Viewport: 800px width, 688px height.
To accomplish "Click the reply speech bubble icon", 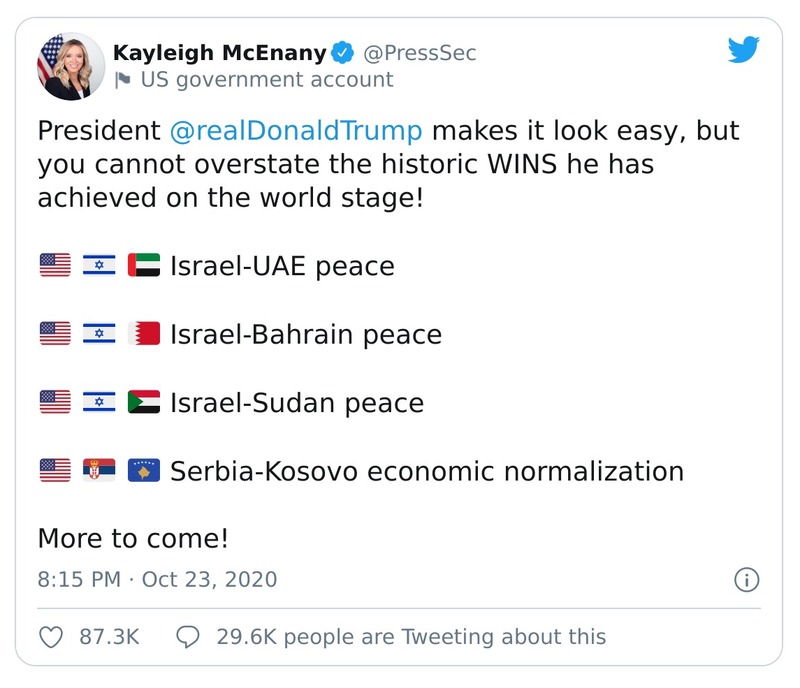I will click(x=190, y=636).
